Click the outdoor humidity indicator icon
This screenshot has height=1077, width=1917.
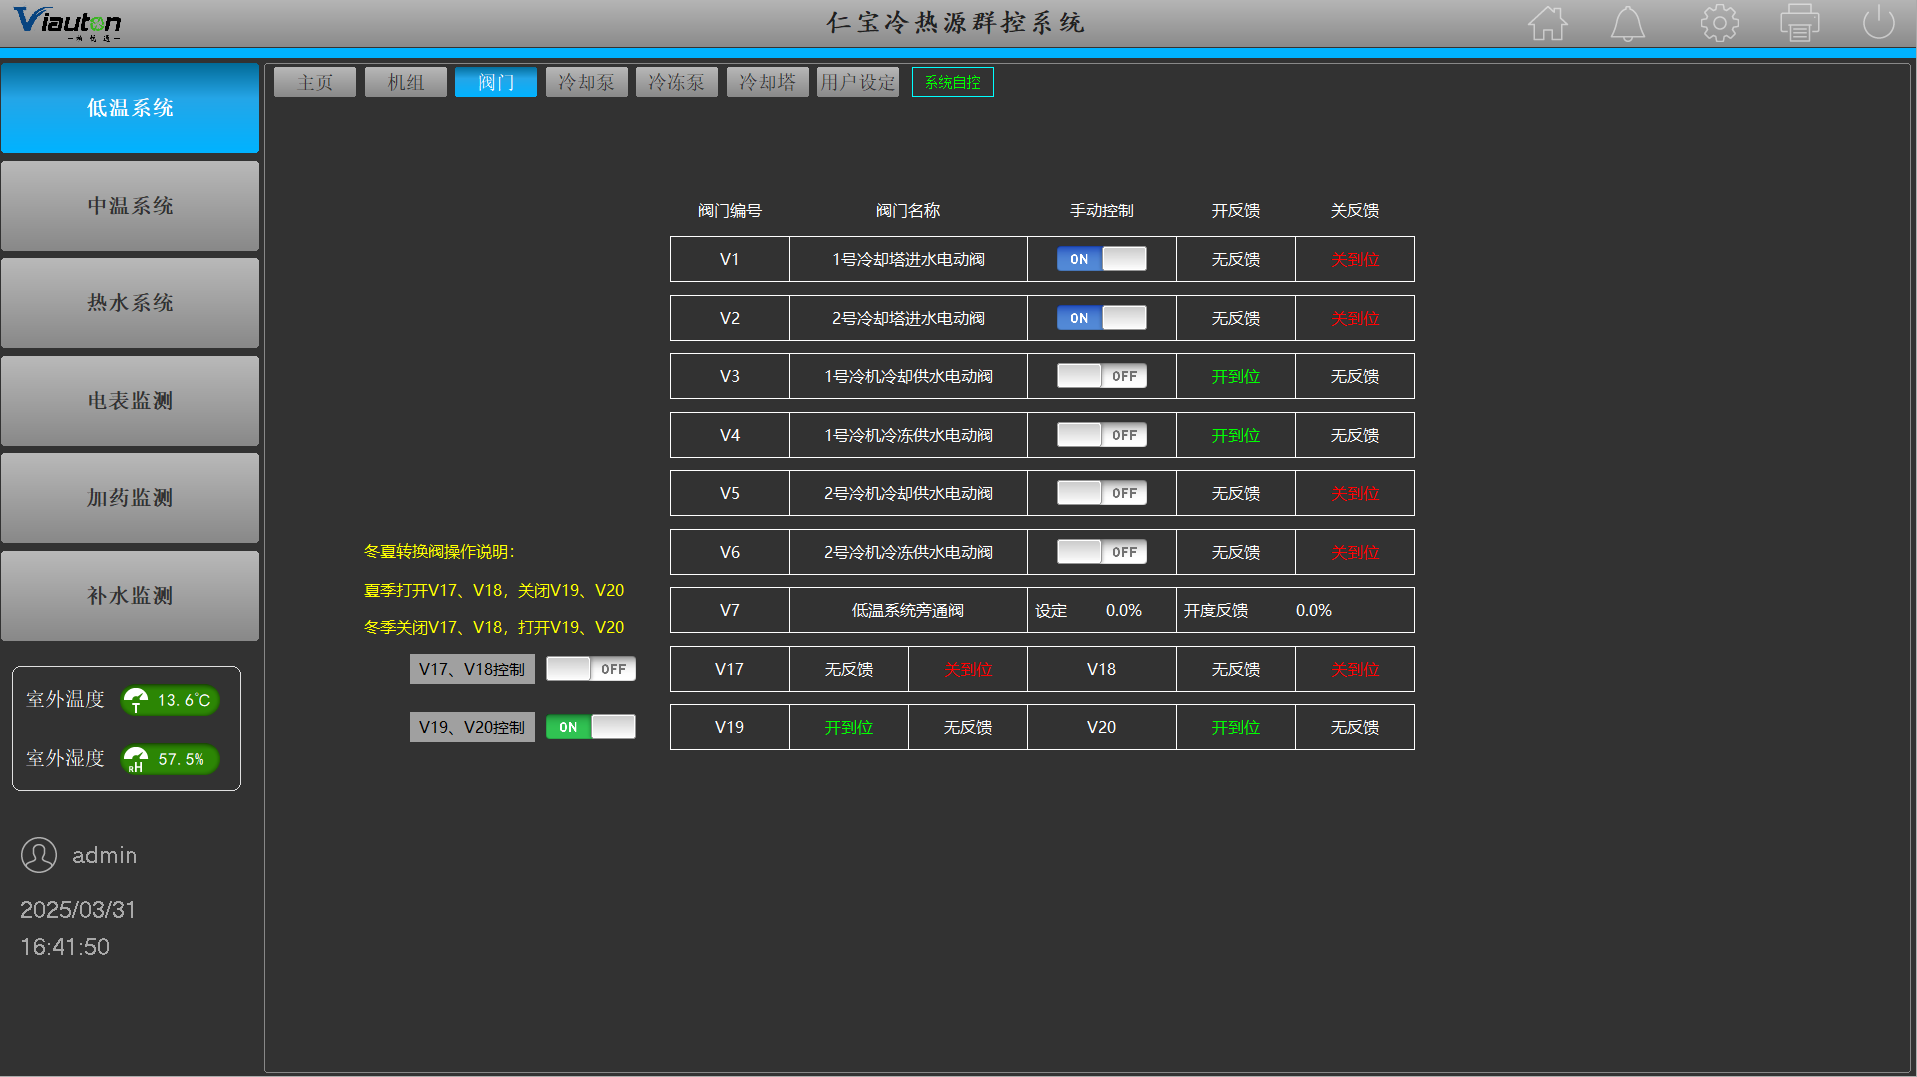pos(136,760)
